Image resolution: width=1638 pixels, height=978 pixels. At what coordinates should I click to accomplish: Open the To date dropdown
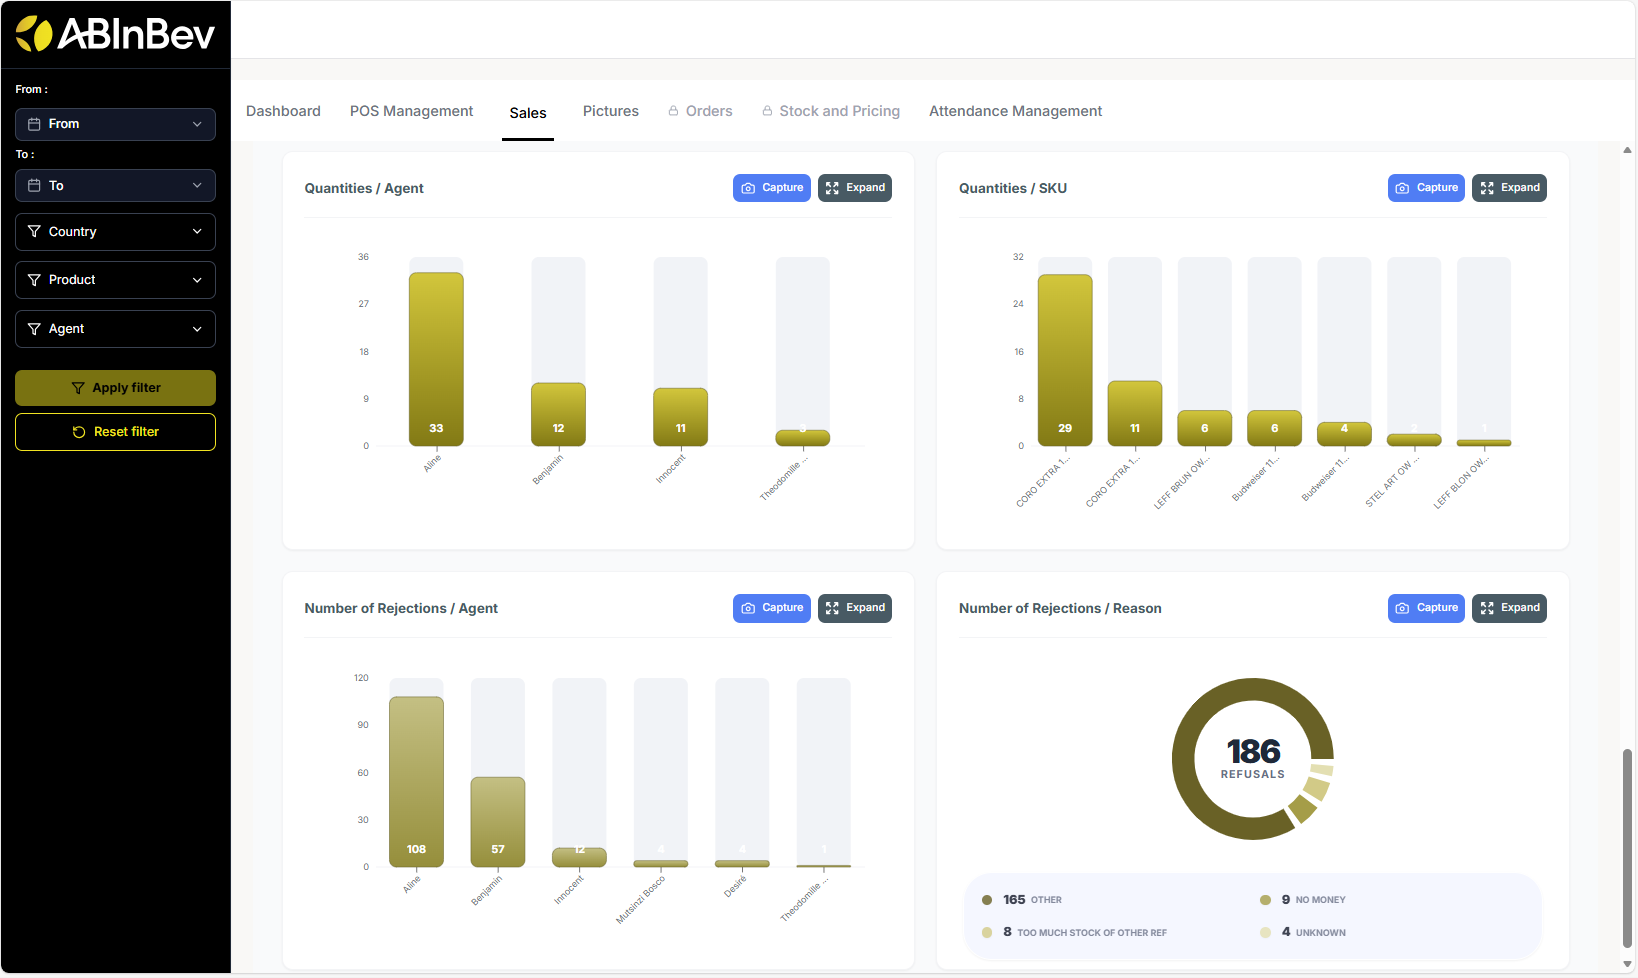point(115,186)
